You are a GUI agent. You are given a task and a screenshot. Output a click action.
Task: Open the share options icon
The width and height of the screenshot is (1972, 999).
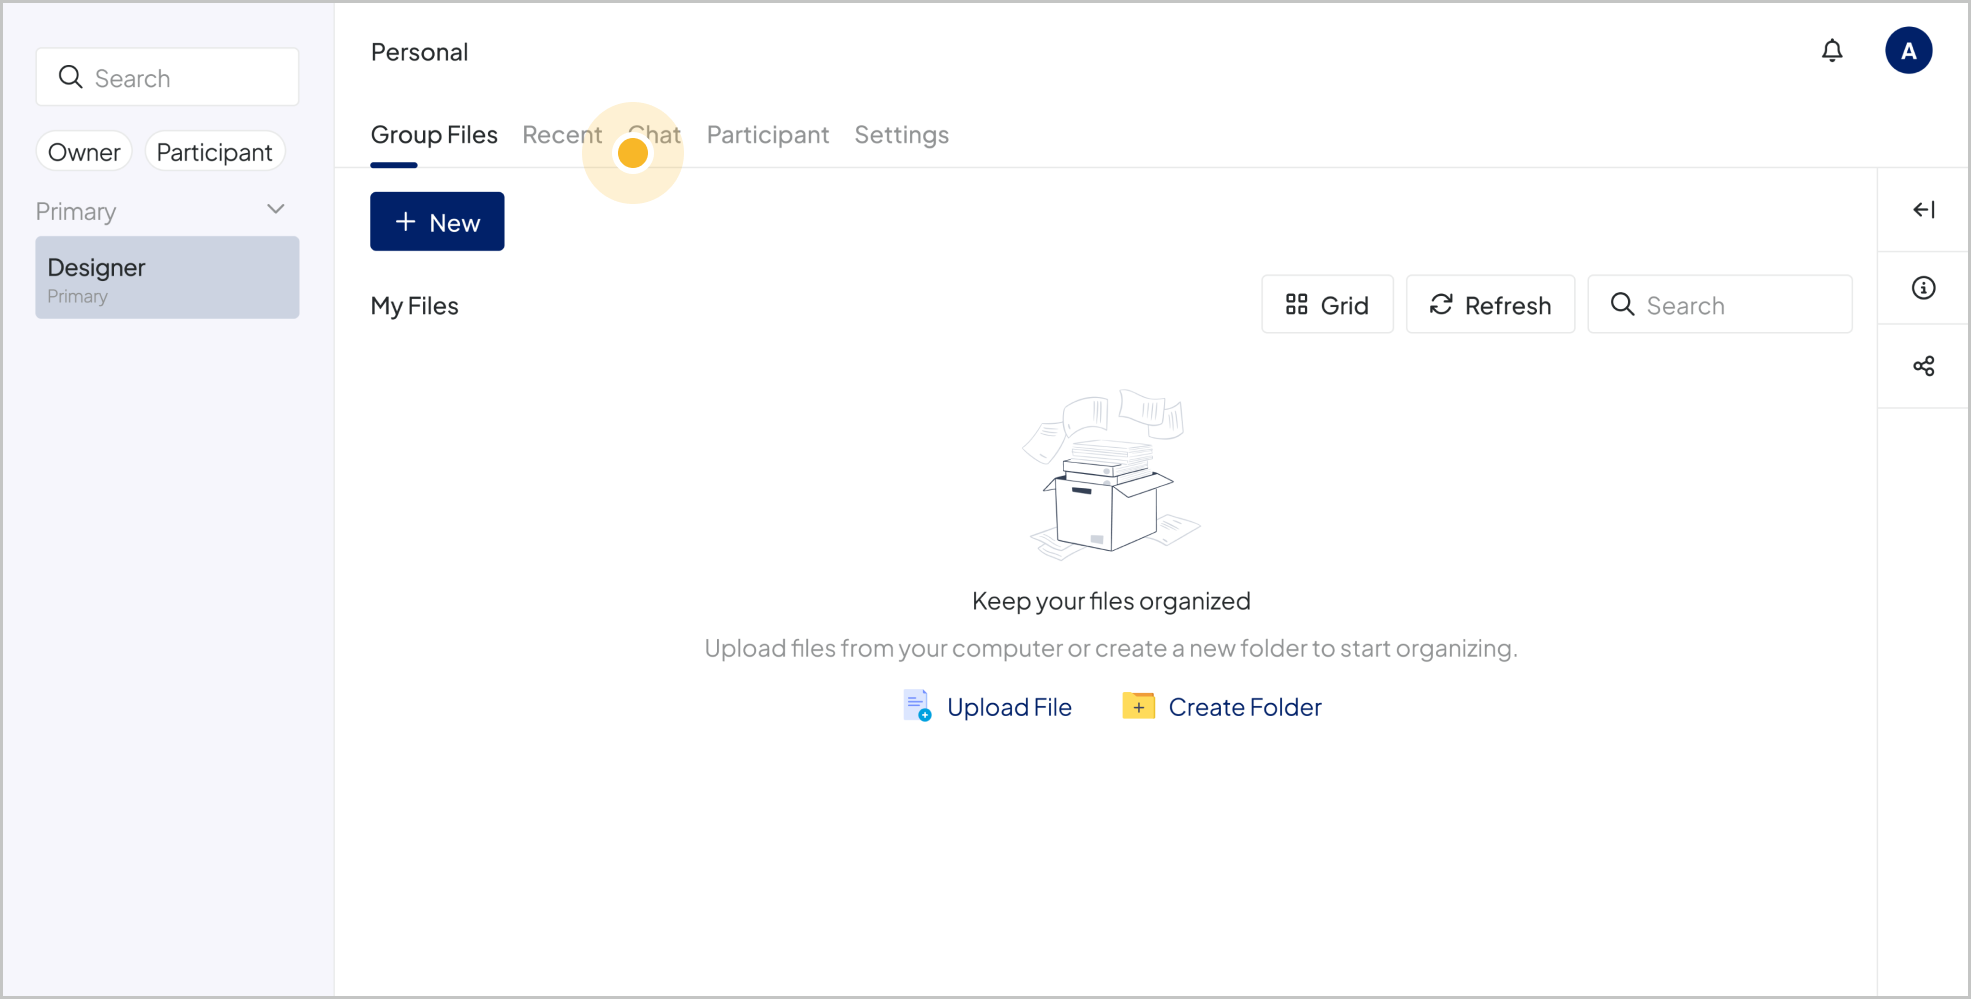pyautogui.click(x=1923, y=366)
